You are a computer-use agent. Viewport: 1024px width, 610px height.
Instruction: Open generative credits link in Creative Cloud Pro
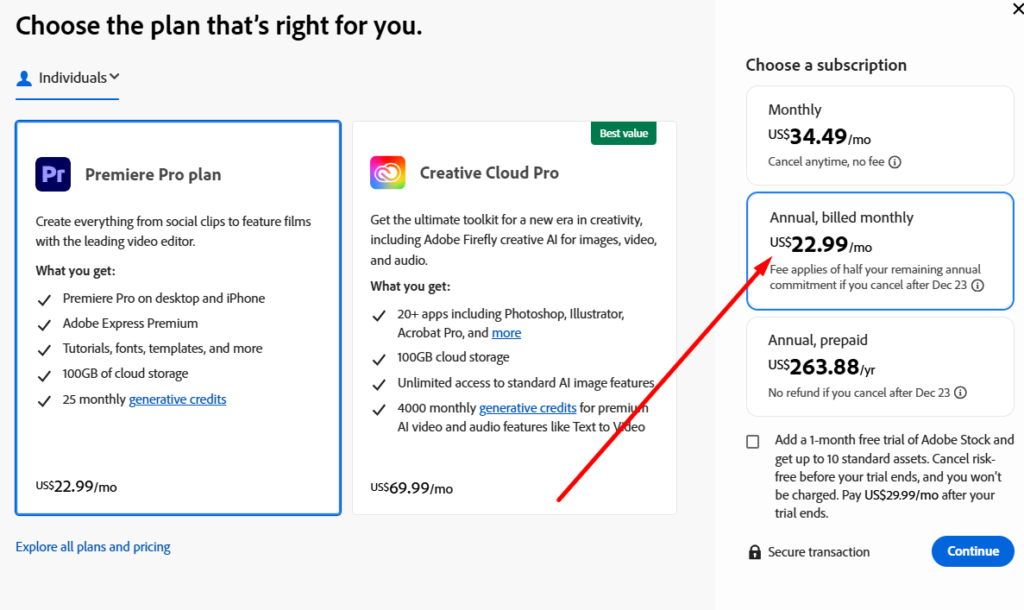tap(528, 408)
